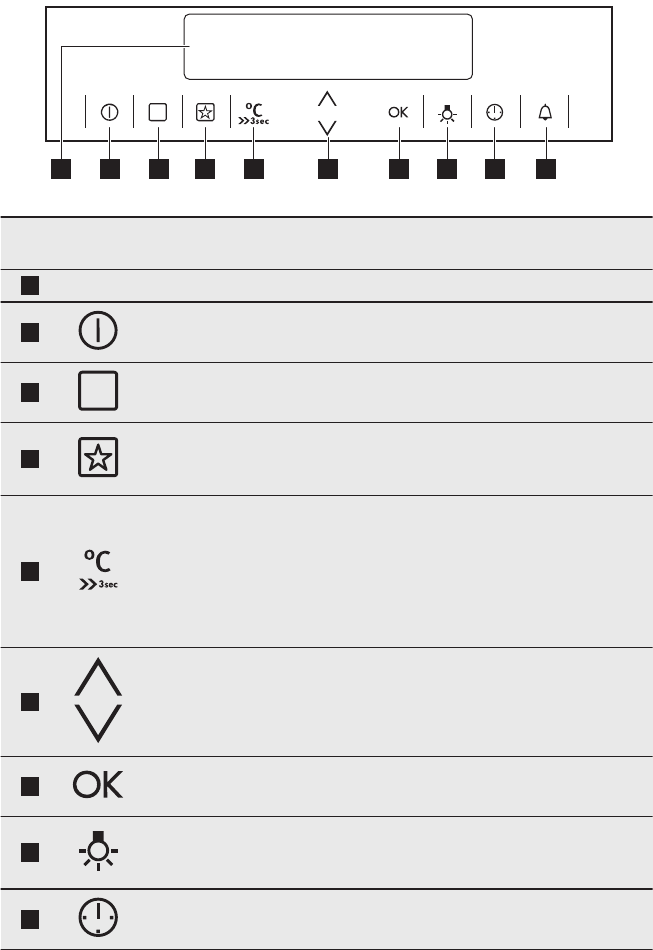Select the large square icon in legend table
The image size is (653, 950).
98,391
